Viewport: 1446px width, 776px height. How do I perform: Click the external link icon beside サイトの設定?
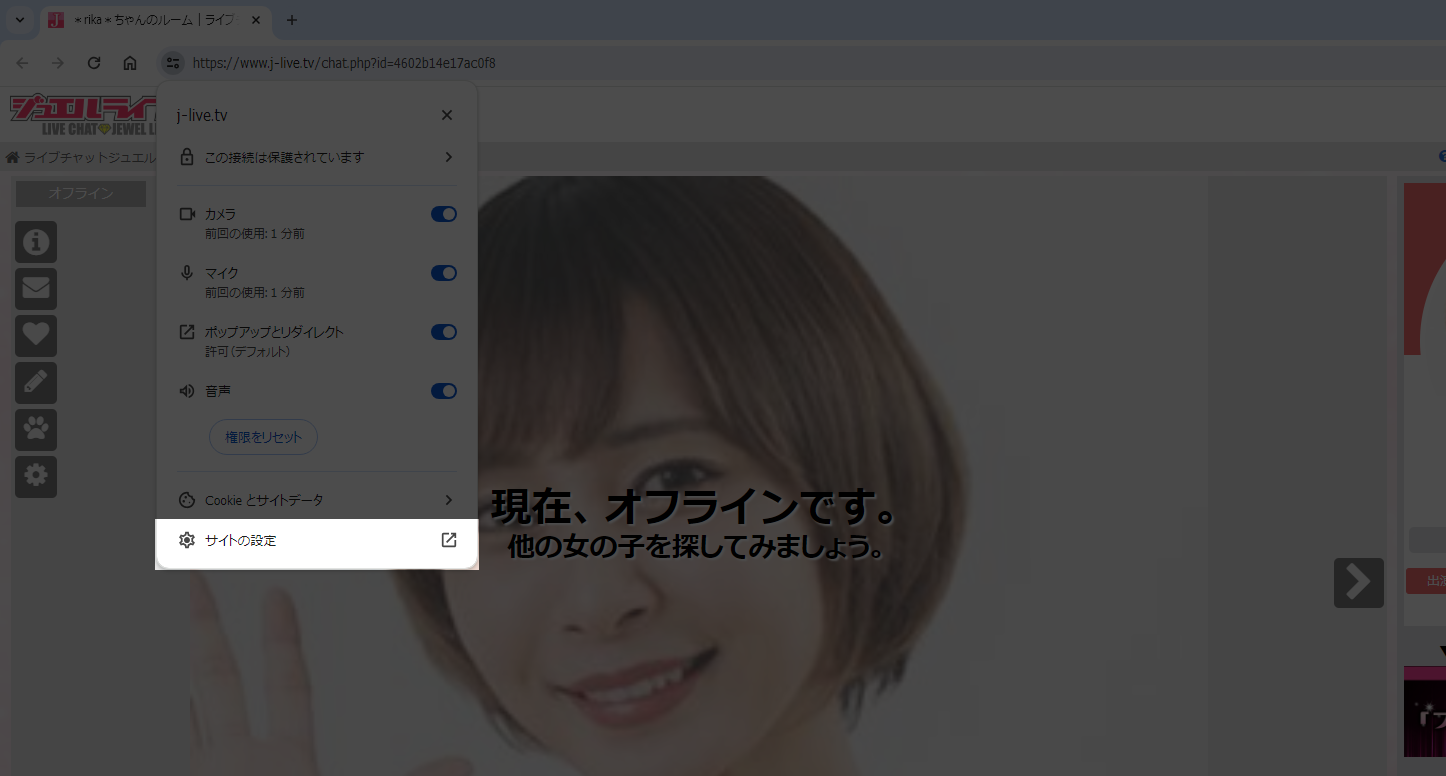click(x=449, y=540)
